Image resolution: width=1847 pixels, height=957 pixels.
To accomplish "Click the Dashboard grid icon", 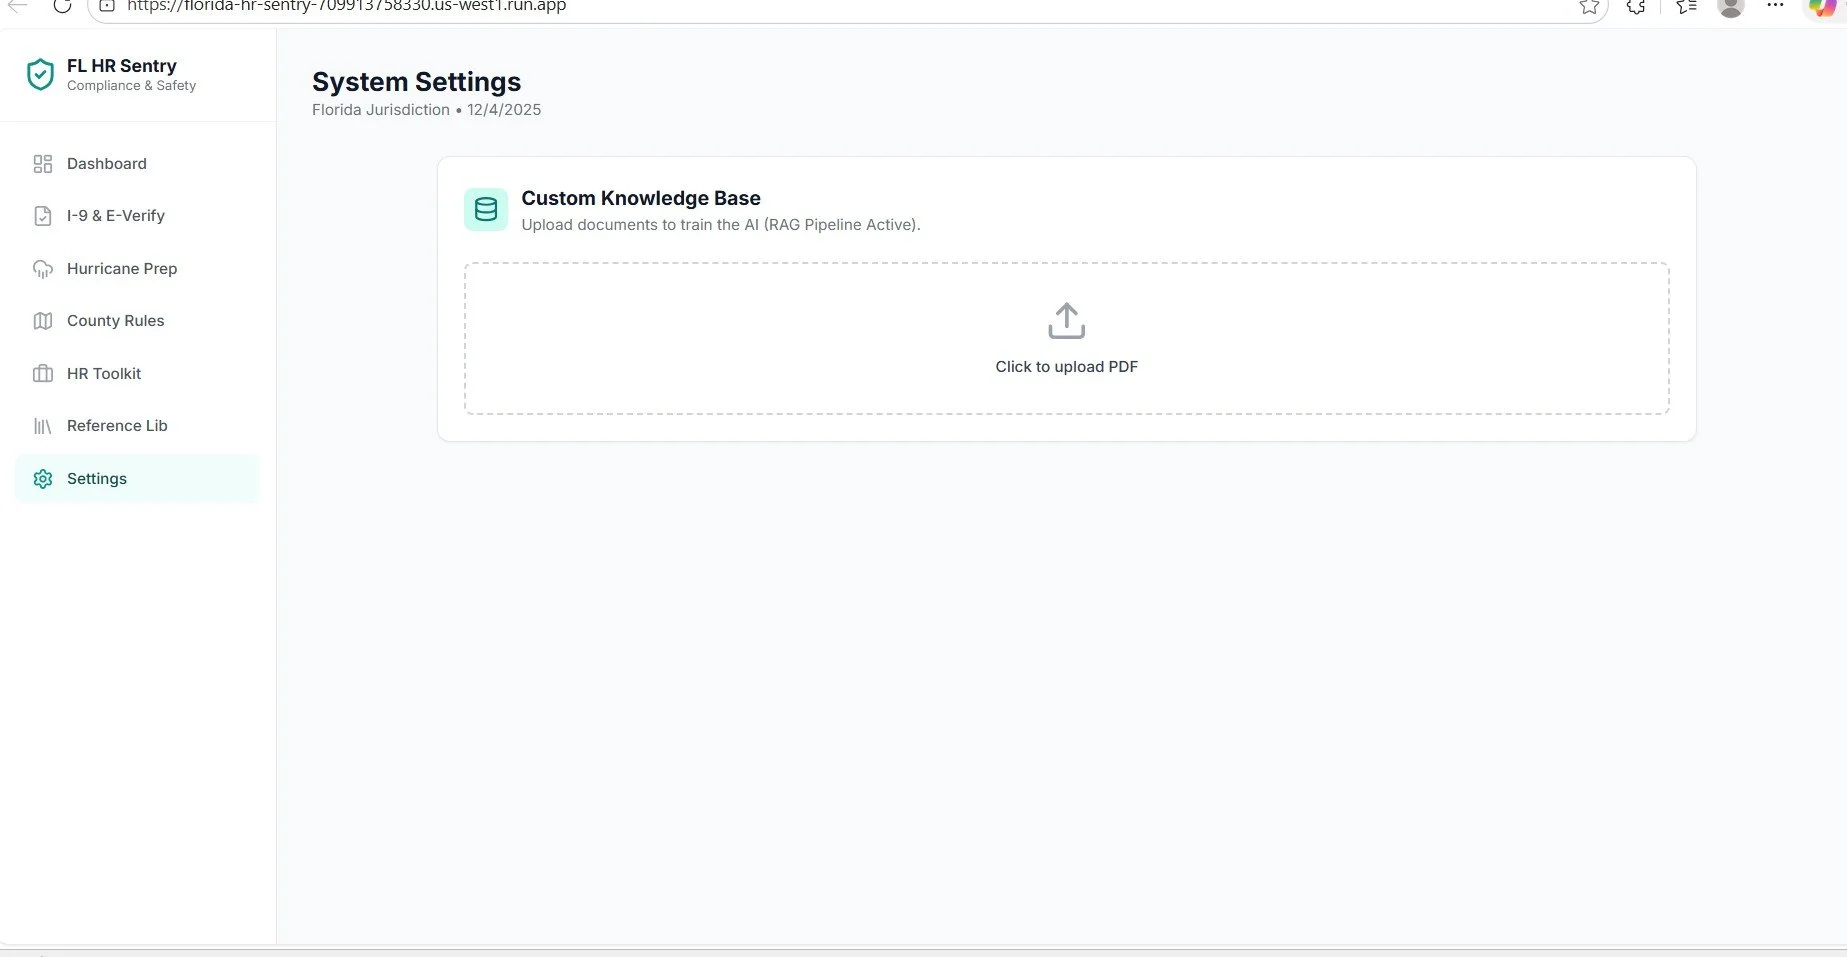I will [43, 164].
